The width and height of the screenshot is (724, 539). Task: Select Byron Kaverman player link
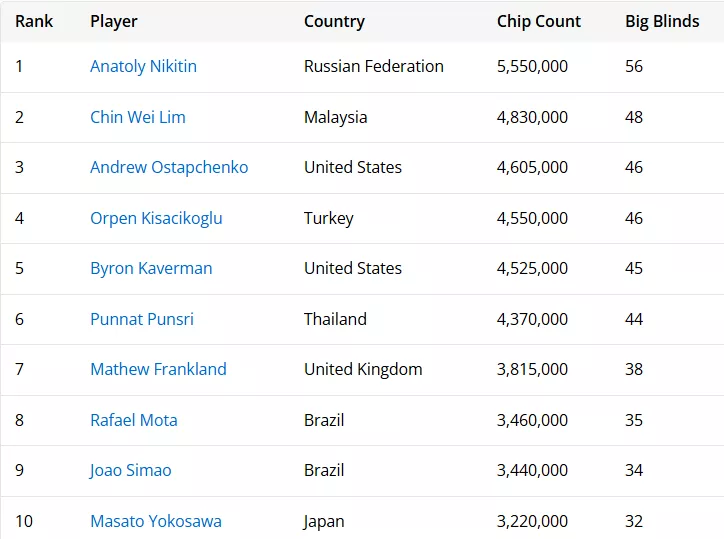[x=151, y=268]
